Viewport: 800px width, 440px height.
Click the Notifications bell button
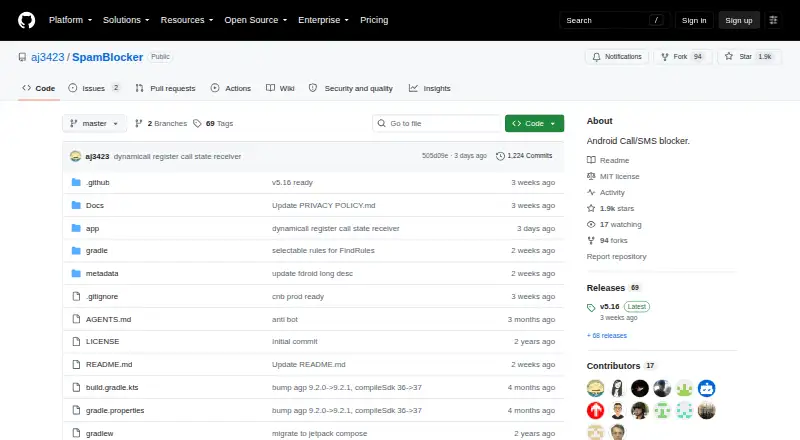(617, 57)
